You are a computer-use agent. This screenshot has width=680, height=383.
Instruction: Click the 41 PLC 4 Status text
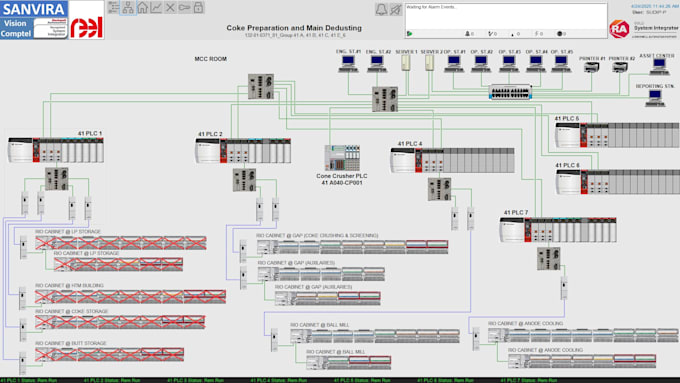click(x=279, y=380)
